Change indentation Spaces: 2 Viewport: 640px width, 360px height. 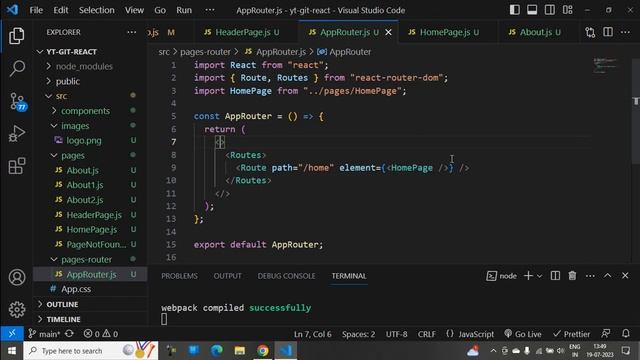point(358,334)
